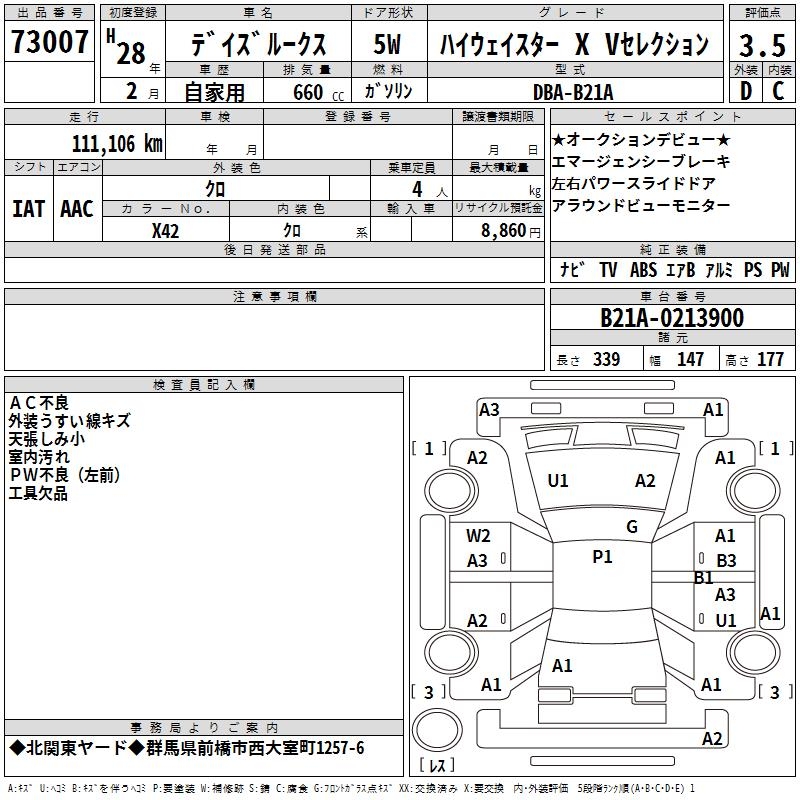Click the W2 marker on the car diagram
Viewport: 800px width, 800px height.
pos(478,536)
